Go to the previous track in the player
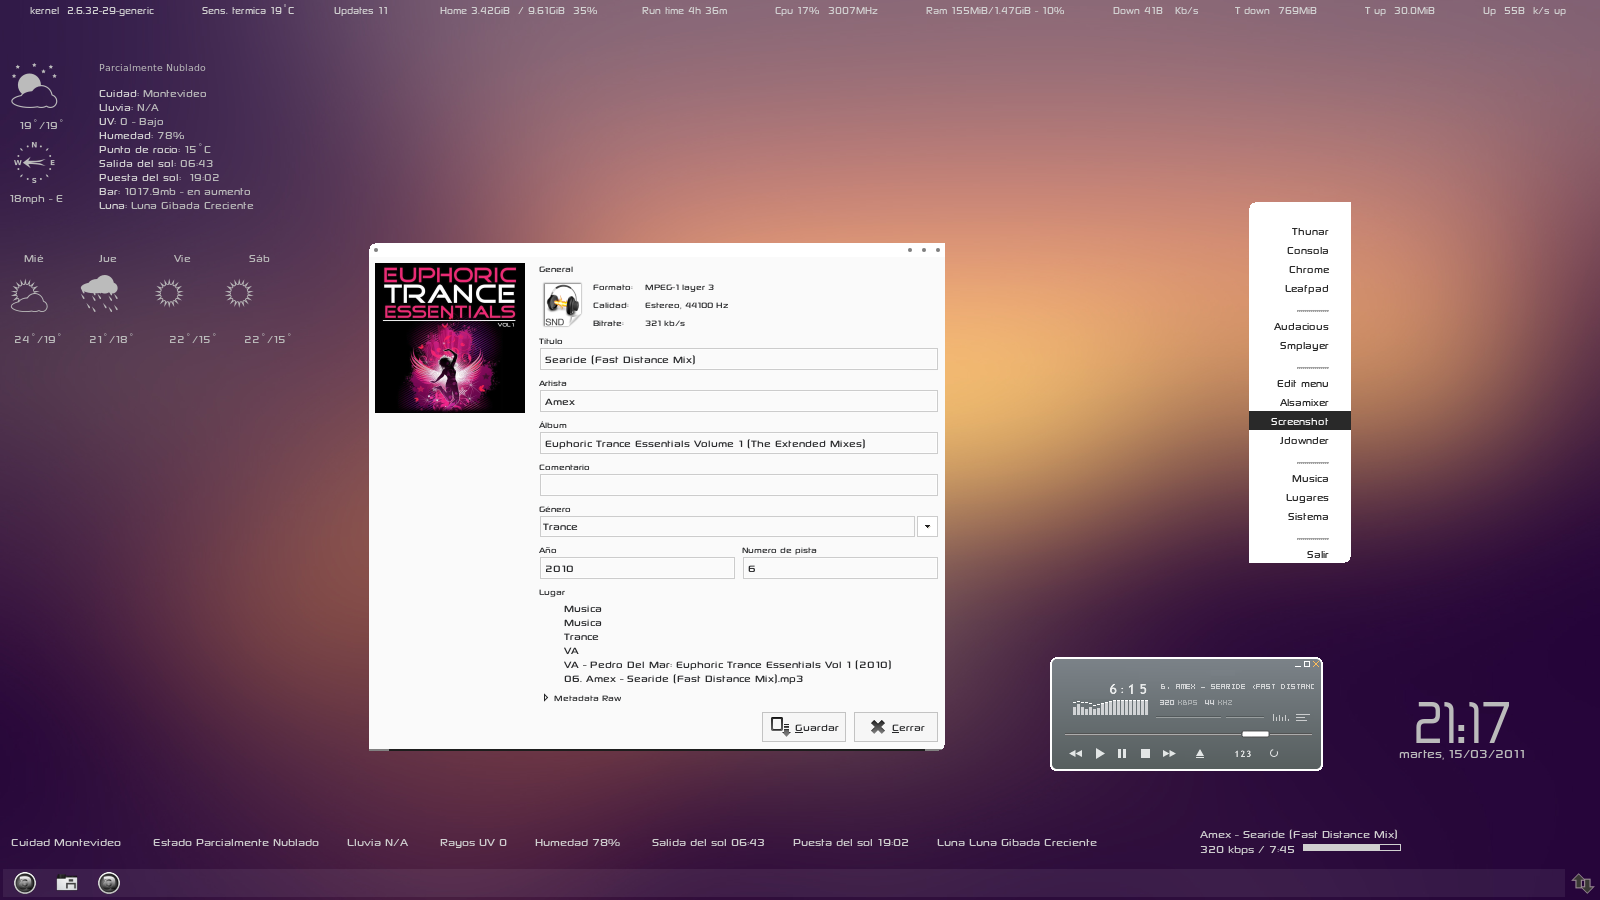 point(1076,754)
